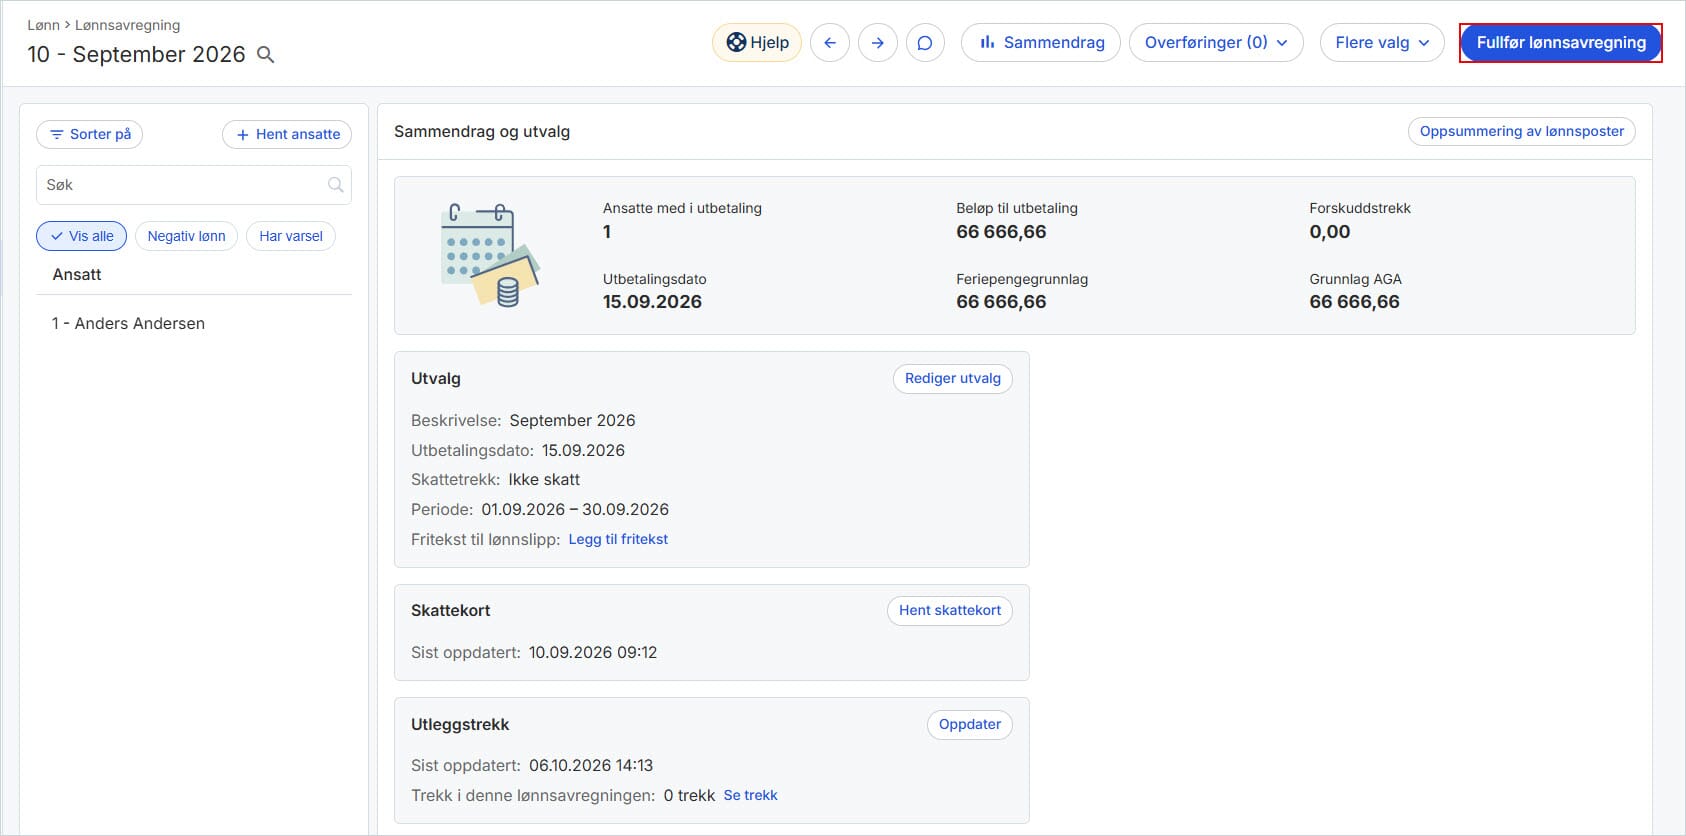Open the Sorter på sort menu
Viewport: 1686px width, 836px height.
(x=90, y=134)
